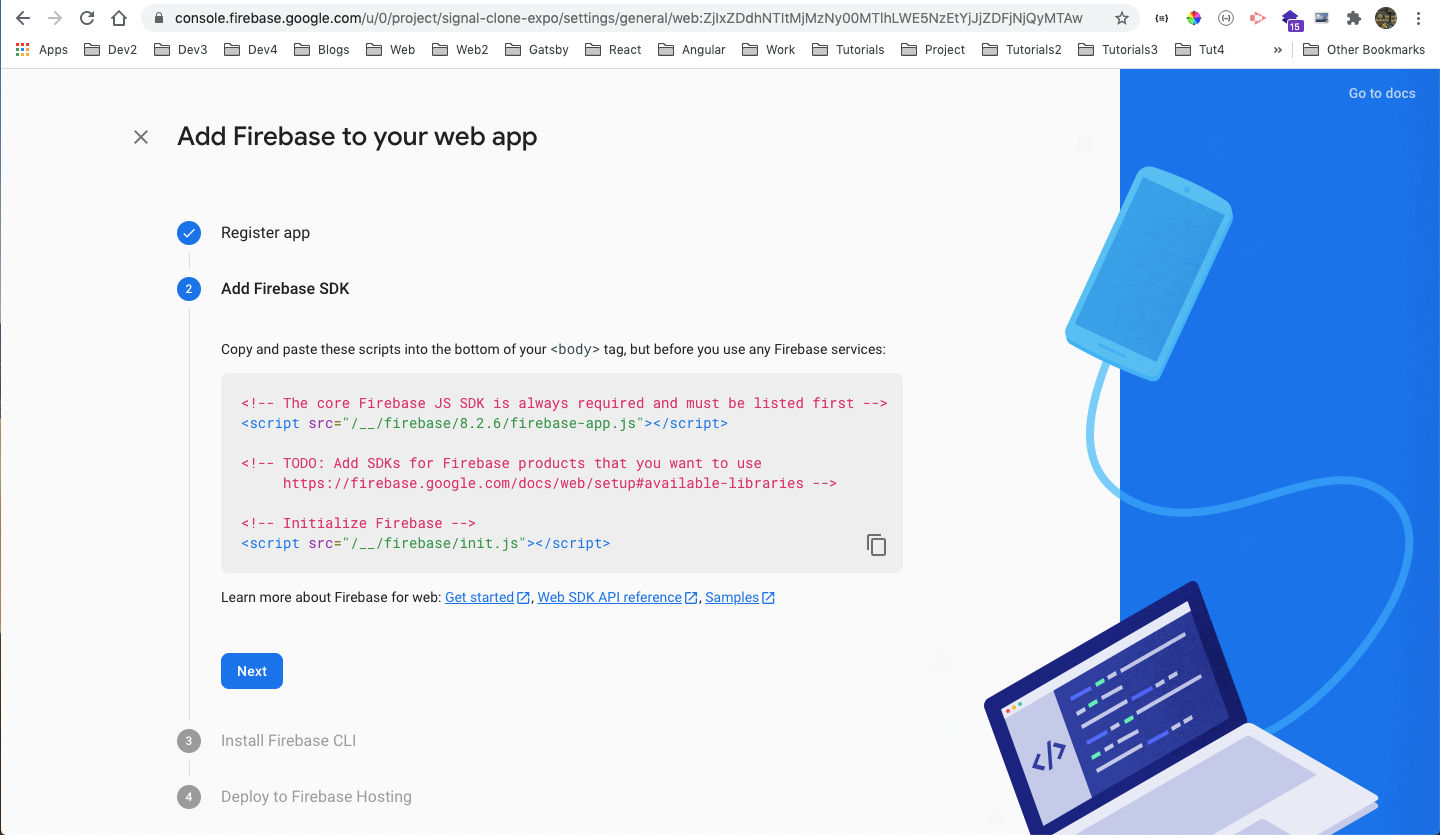
Task: Open the Web bookmarks folder
Action: click(x=391, y=49)
